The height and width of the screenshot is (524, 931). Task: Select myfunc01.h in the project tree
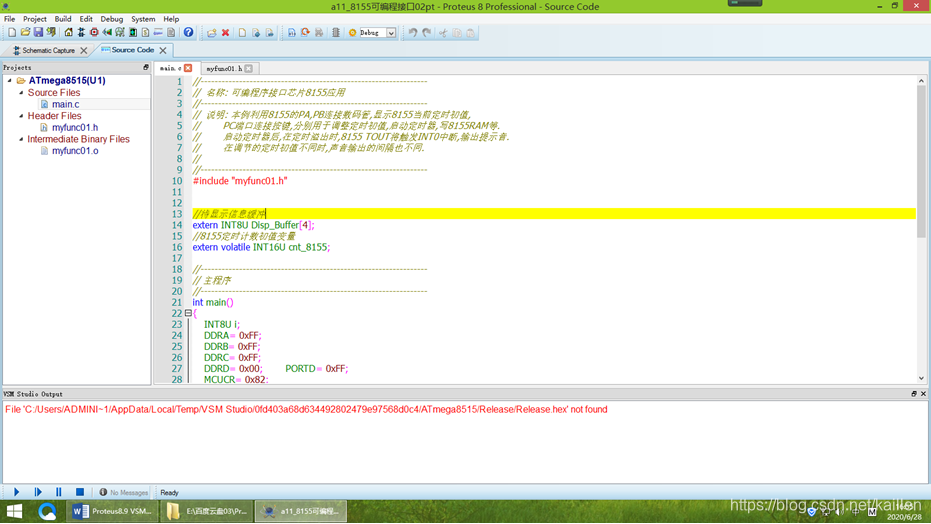tap(75, 127)
